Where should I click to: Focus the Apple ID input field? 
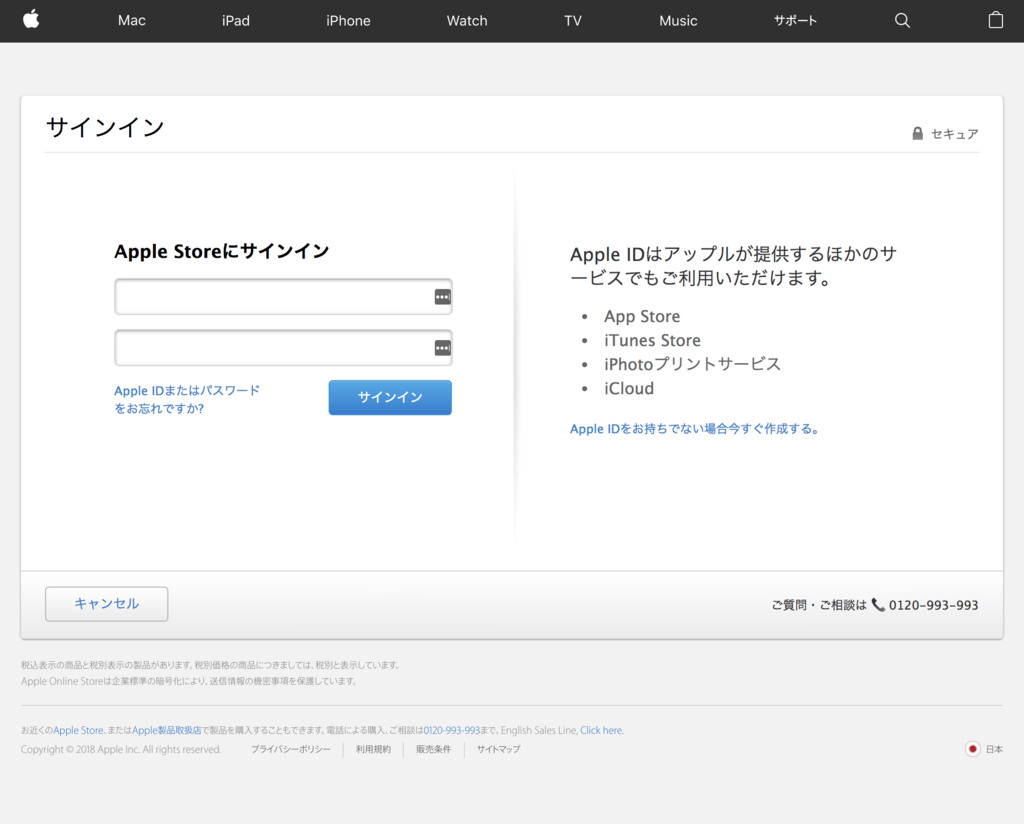(283, 297)
